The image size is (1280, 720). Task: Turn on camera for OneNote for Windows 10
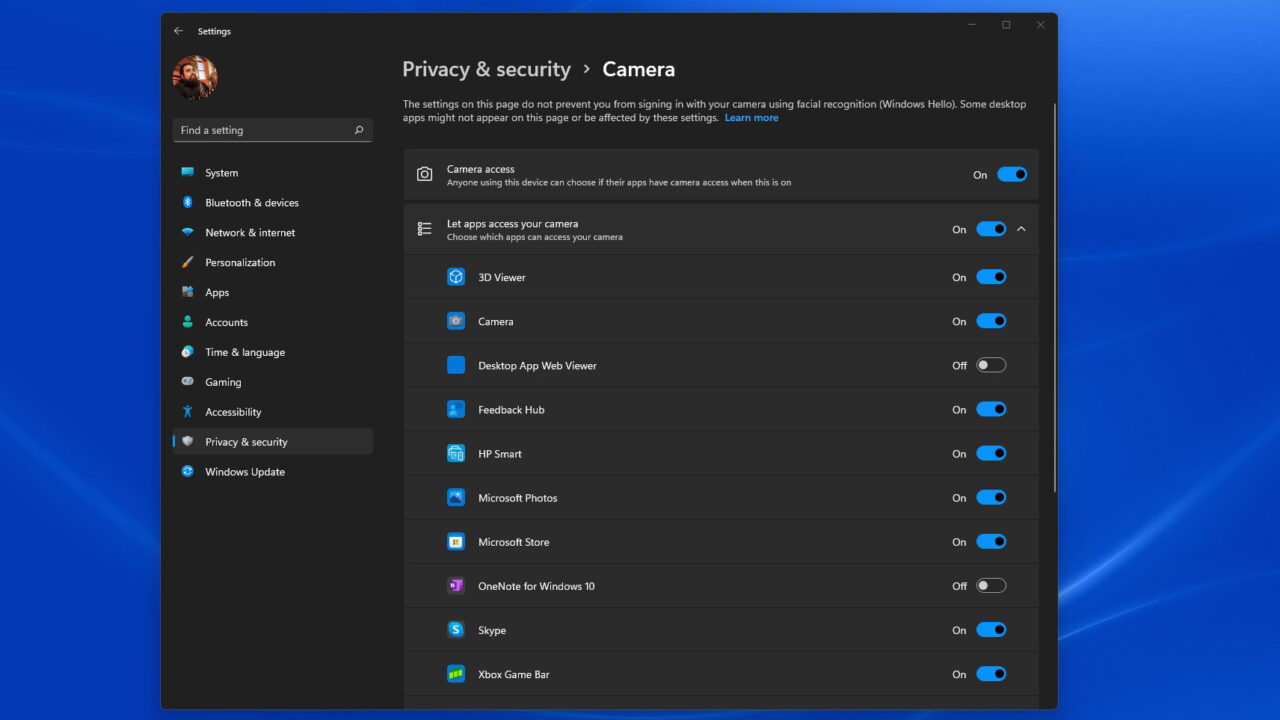(991, 585)
